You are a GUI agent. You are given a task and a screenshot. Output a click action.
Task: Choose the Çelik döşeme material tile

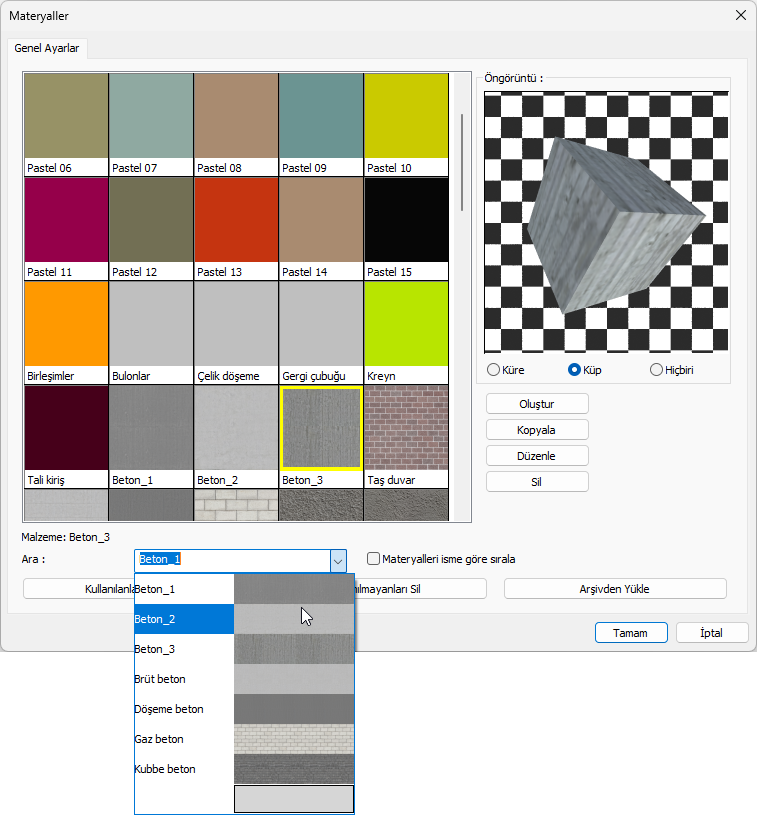pyautogui.click(x=236, y=324)
